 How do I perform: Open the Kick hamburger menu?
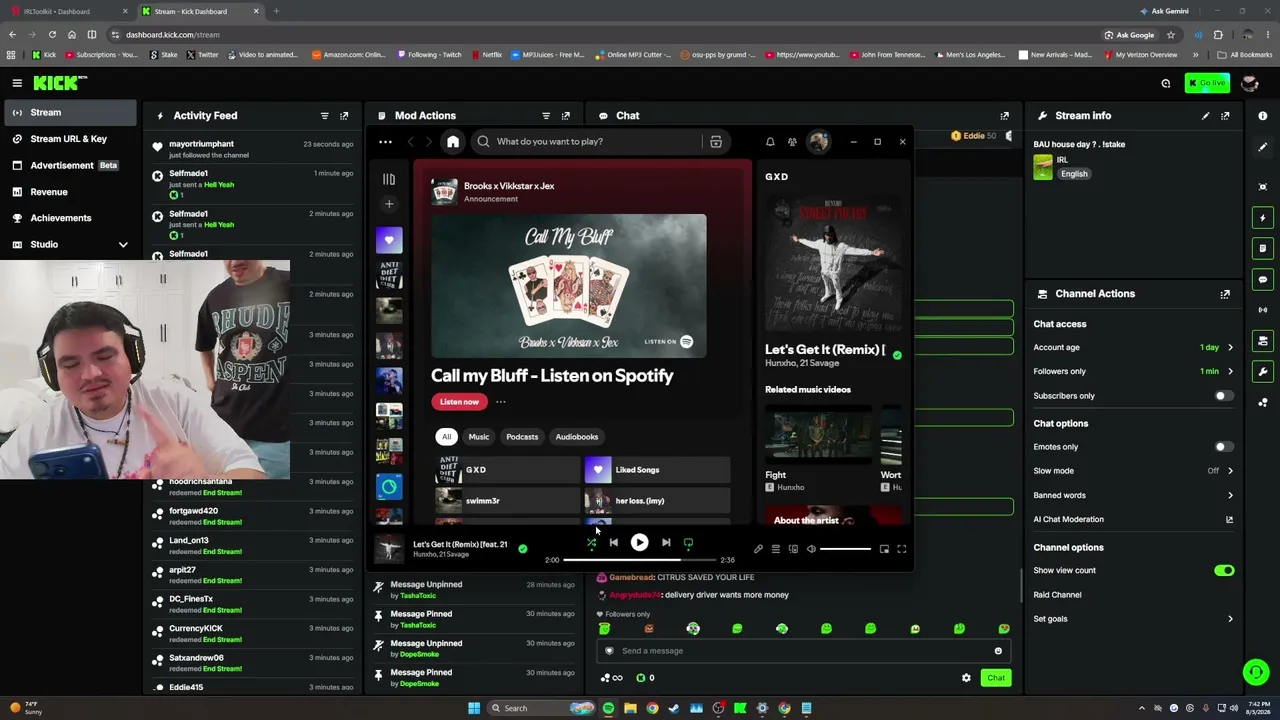(x=17, y=83)
